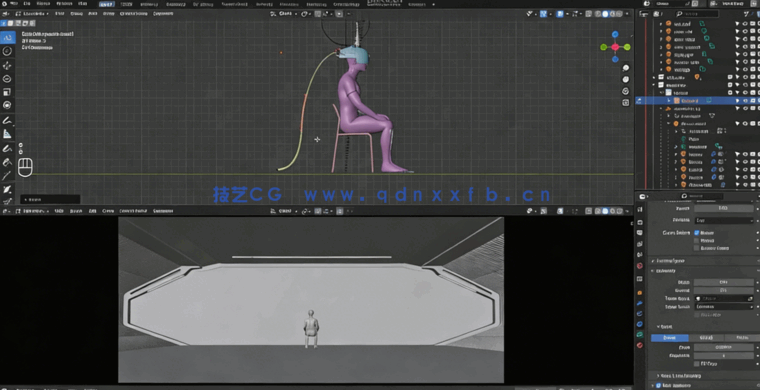Open the File menu
The height and width of the screenshot is (390, 760).
27,3
